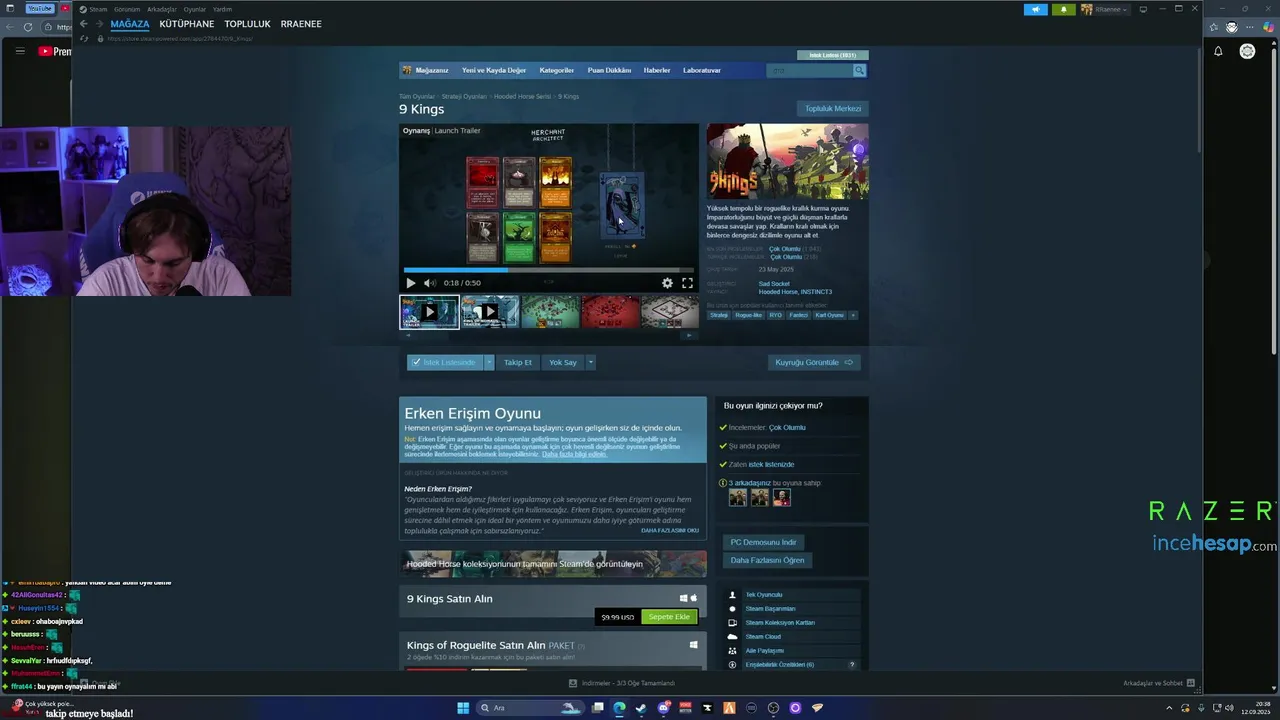
Task: Open the Windows Start menu
Action: click(463, 708)
